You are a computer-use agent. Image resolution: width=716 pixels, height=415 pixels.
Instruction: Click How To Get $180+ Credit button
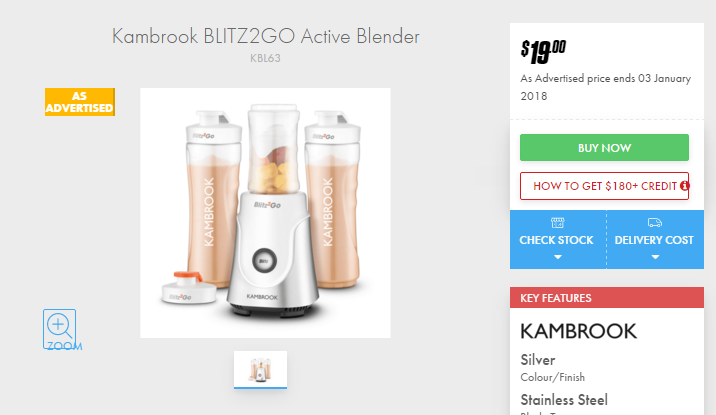point(604,186)
